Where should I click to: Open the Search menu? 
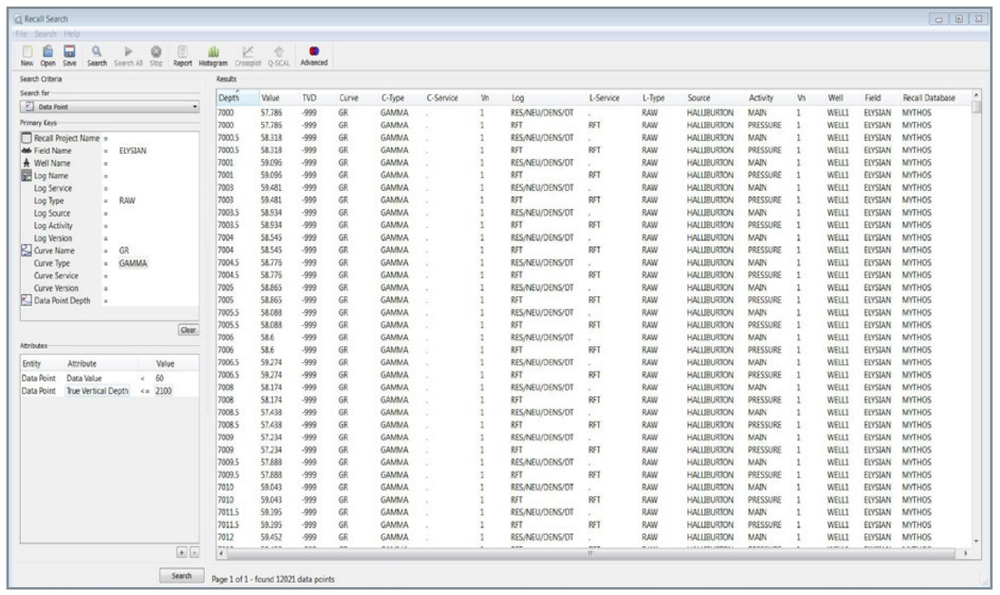45,34
